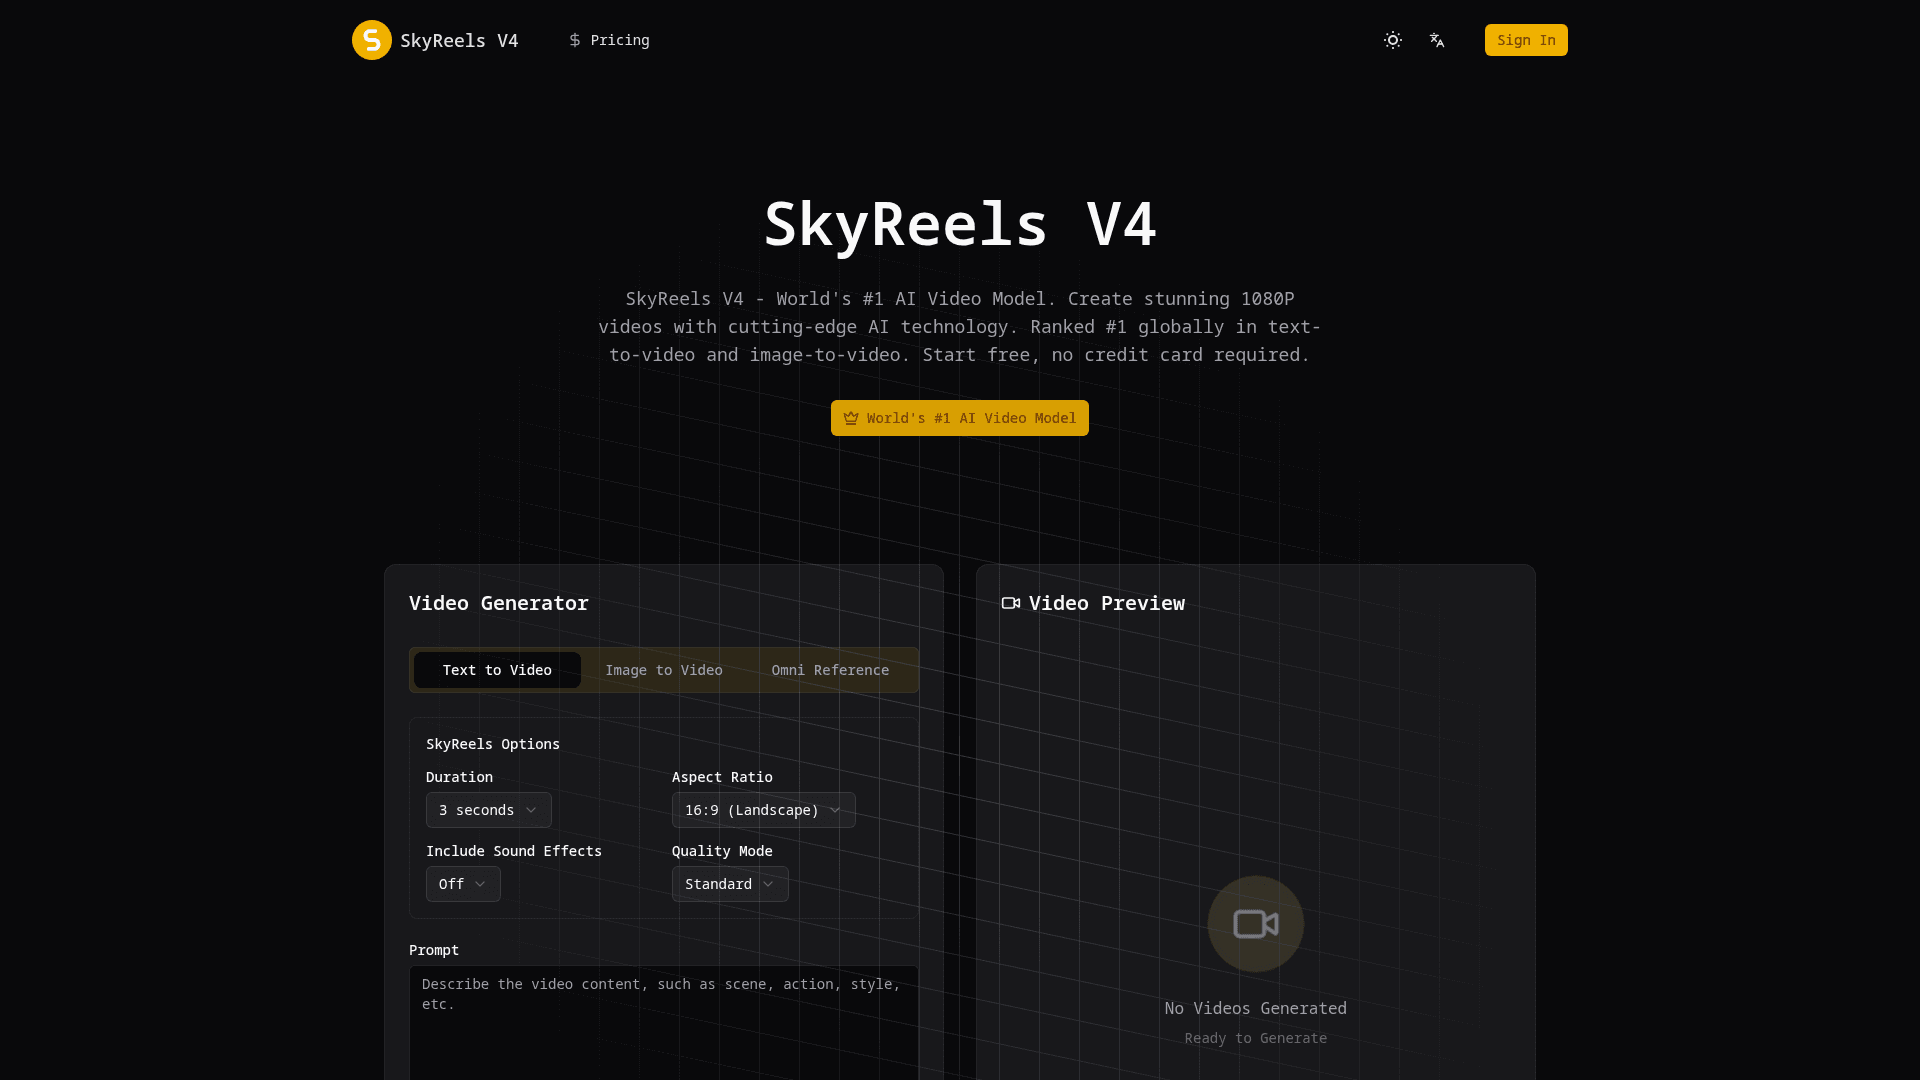Switch to the Image to Video tab
1920x1080 pixels.
pyautogui.click(x=663, y=670)
